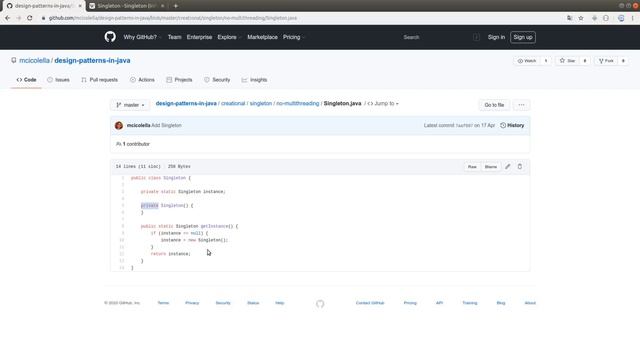The image size is (640, 360).
Task: Open the Marketplace header link
Action: pyautogui.click(x=262, y=37)
